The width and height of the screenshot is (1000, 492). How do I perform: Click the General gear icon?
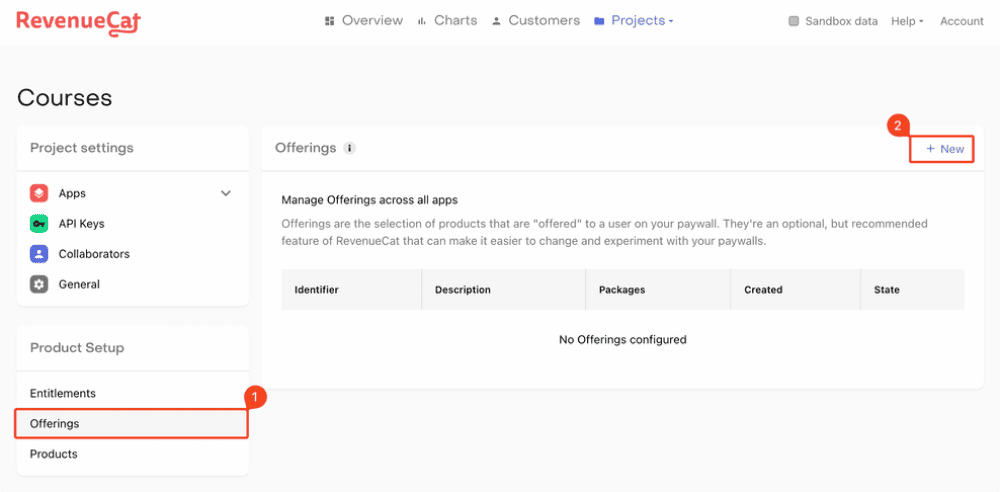click(39, 284)
